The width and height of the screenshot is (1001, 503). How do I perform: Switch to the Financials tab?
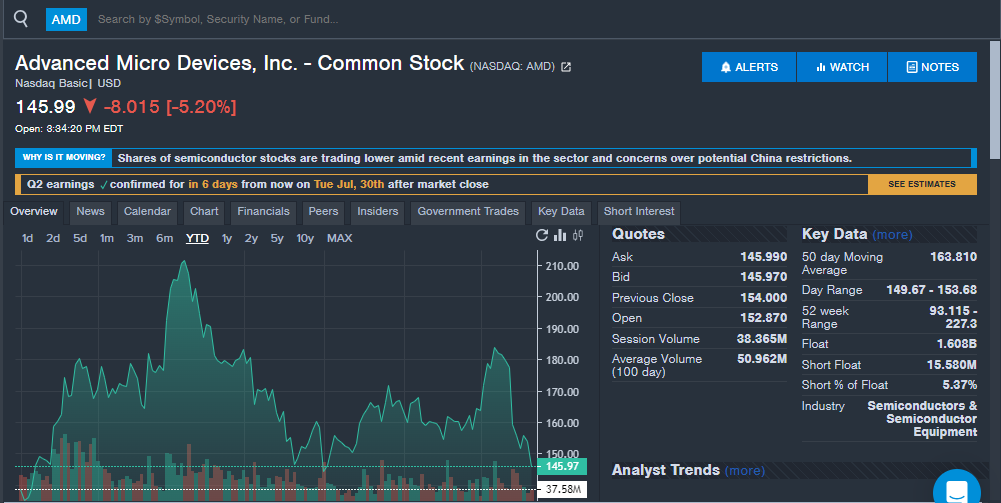click(263, 212)
